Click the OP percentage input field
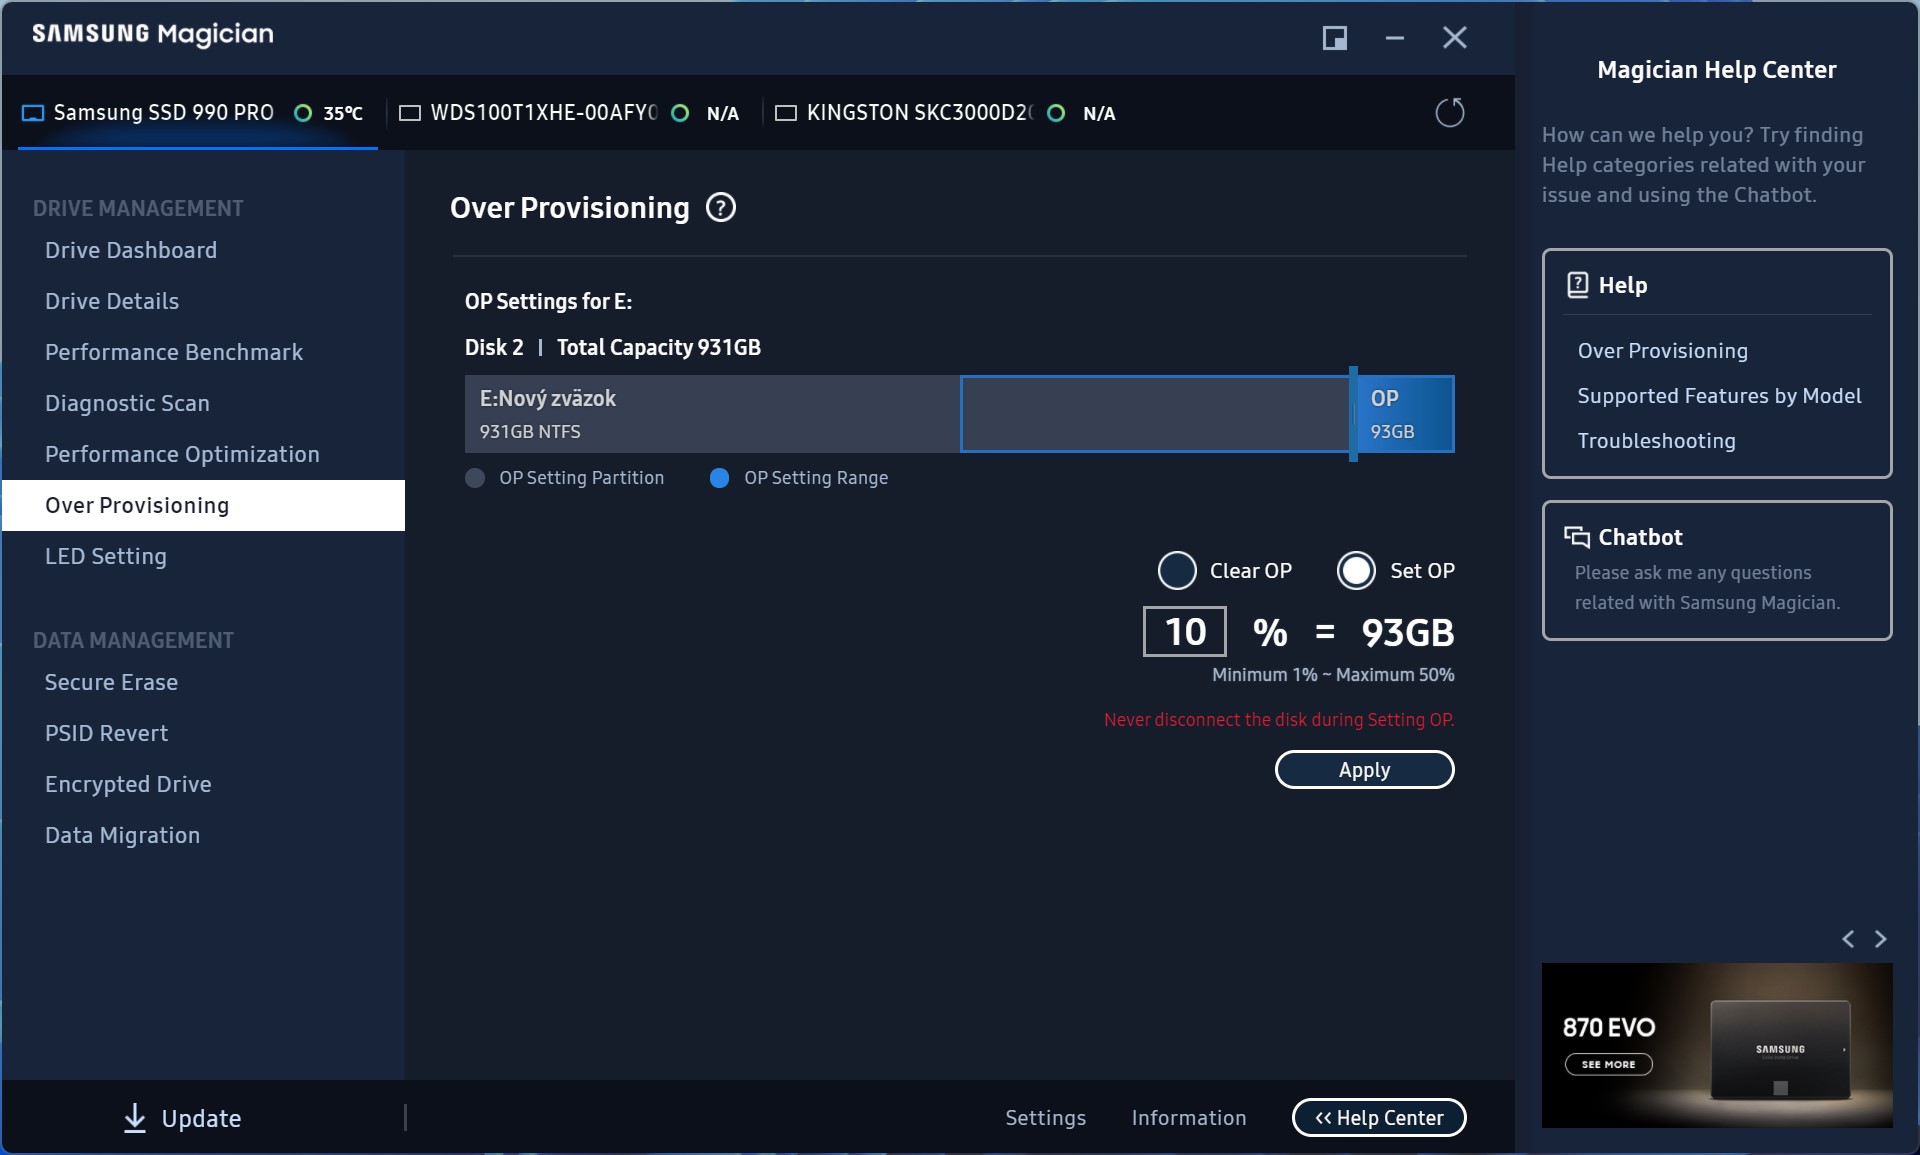 click(x=1184, y=632)
